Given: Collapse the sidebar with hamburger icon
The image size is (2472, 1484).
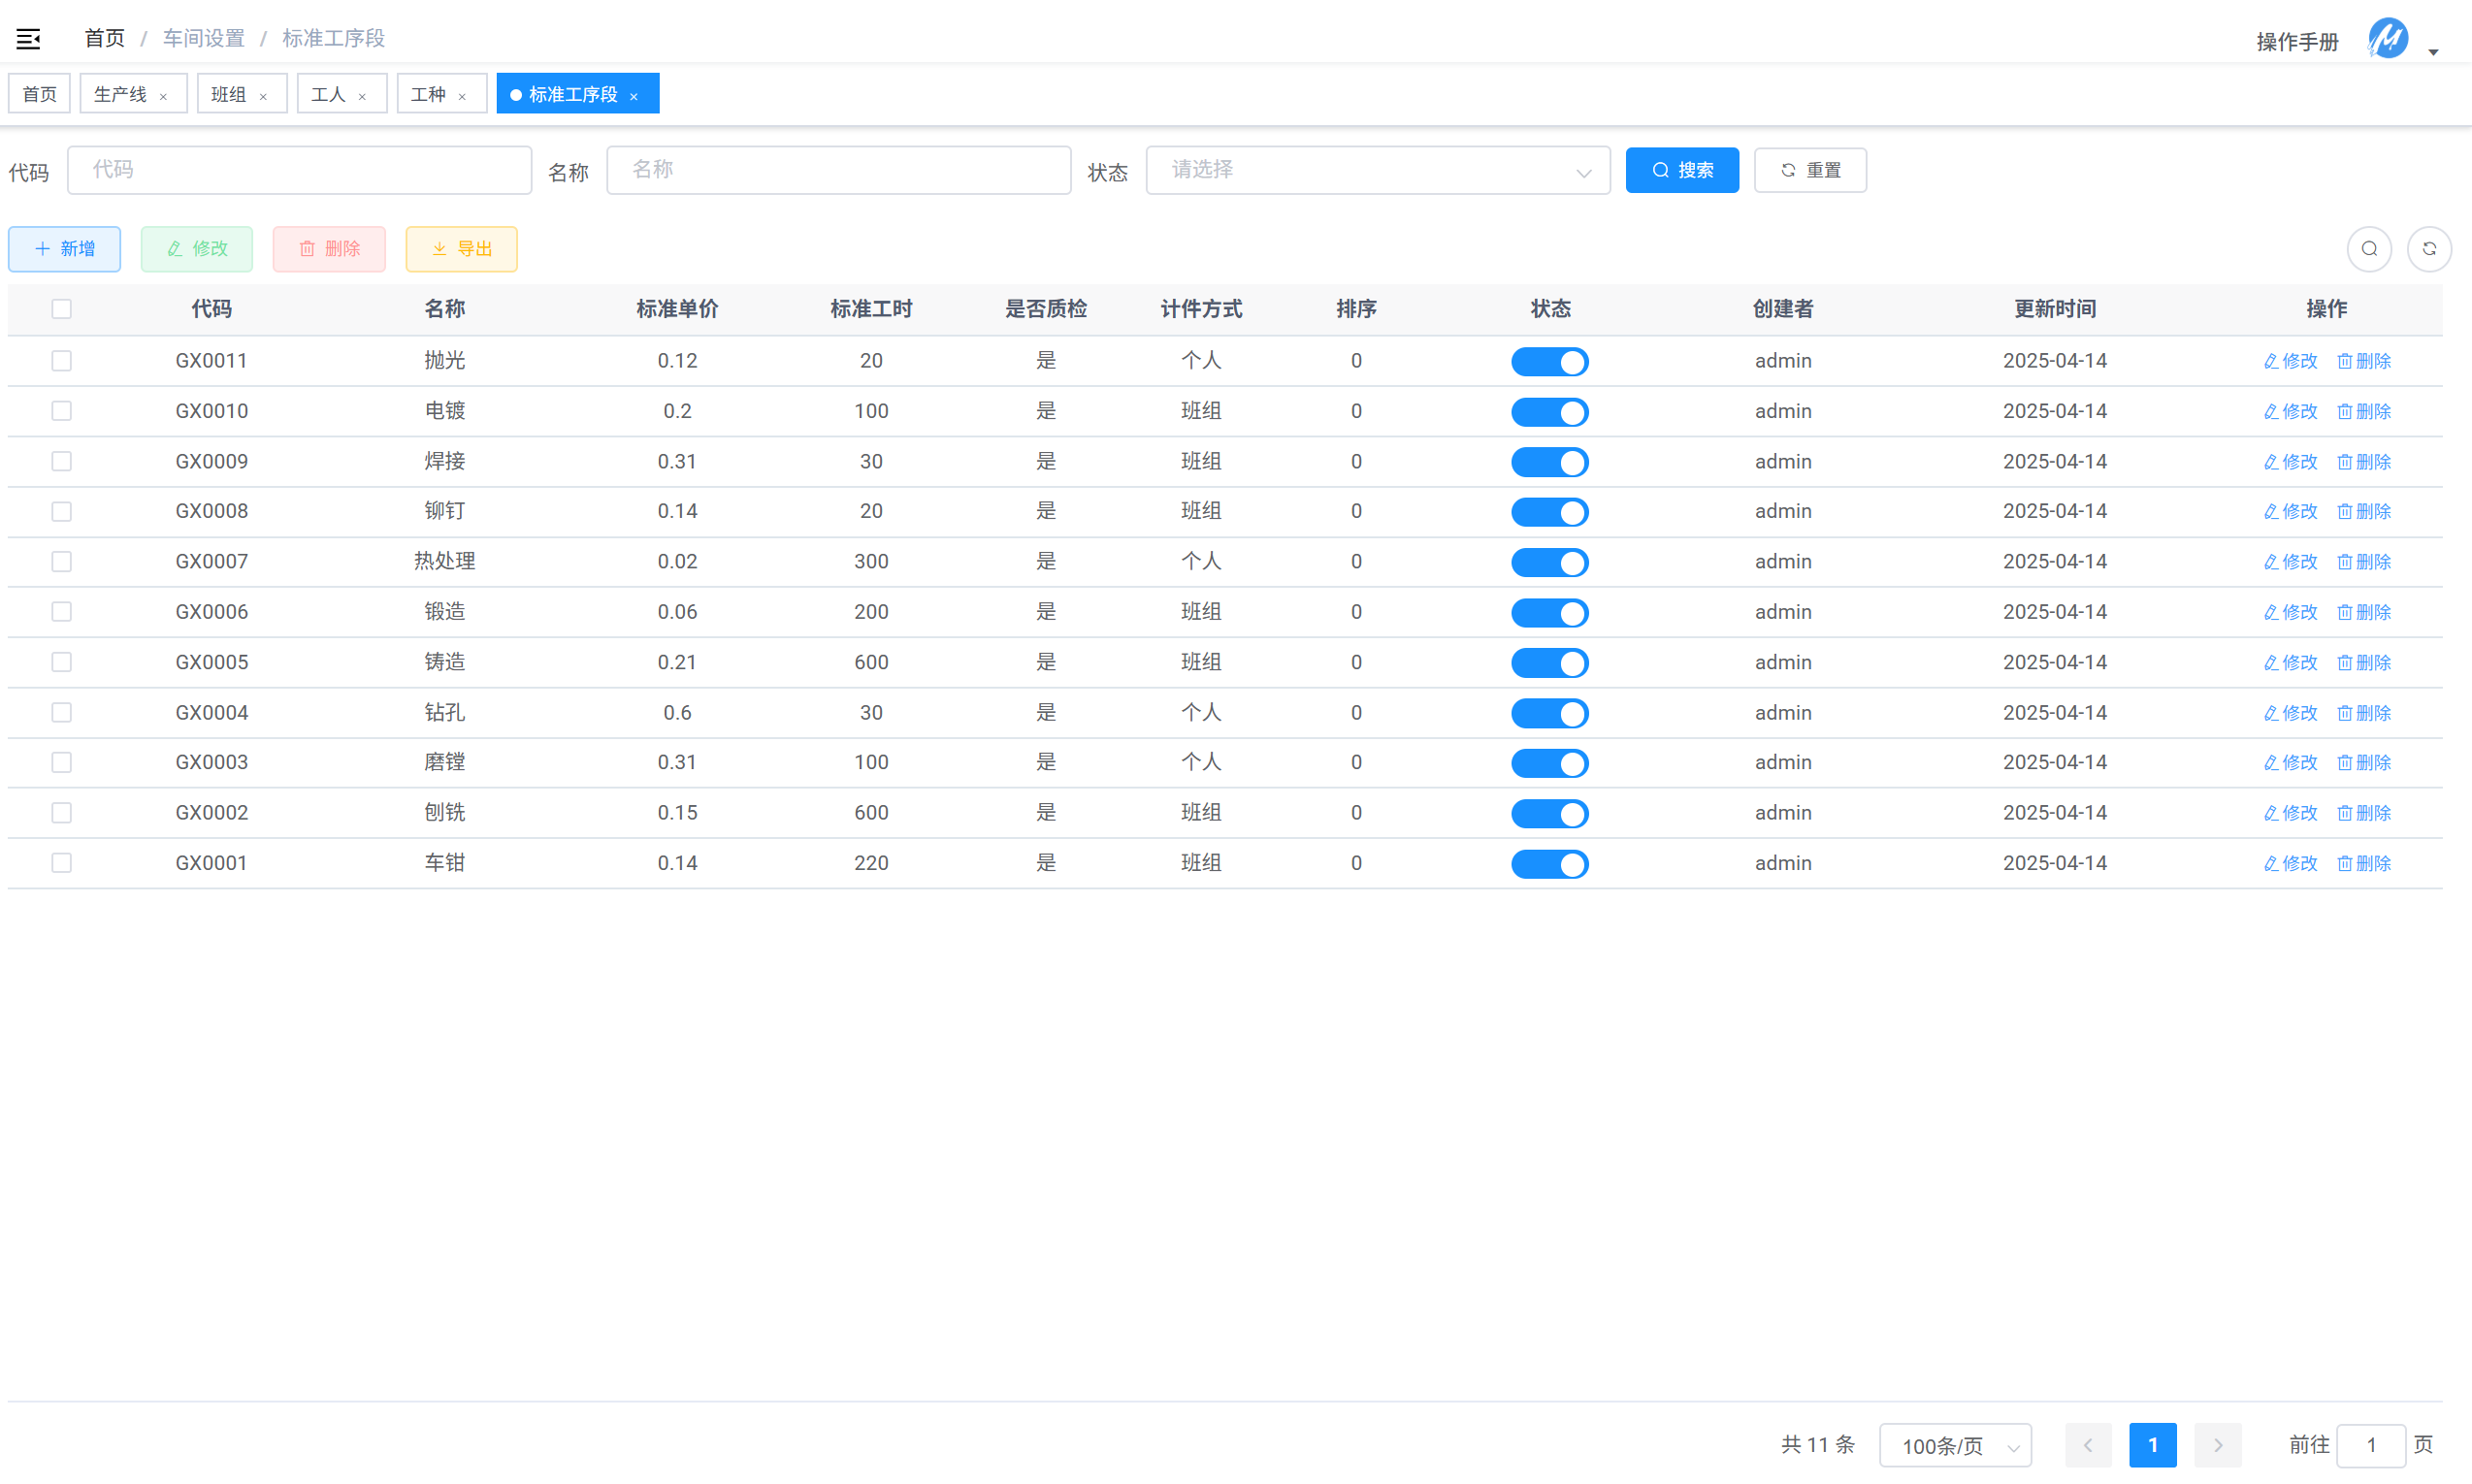Looking at the screenshot, I should pos(28,39).
